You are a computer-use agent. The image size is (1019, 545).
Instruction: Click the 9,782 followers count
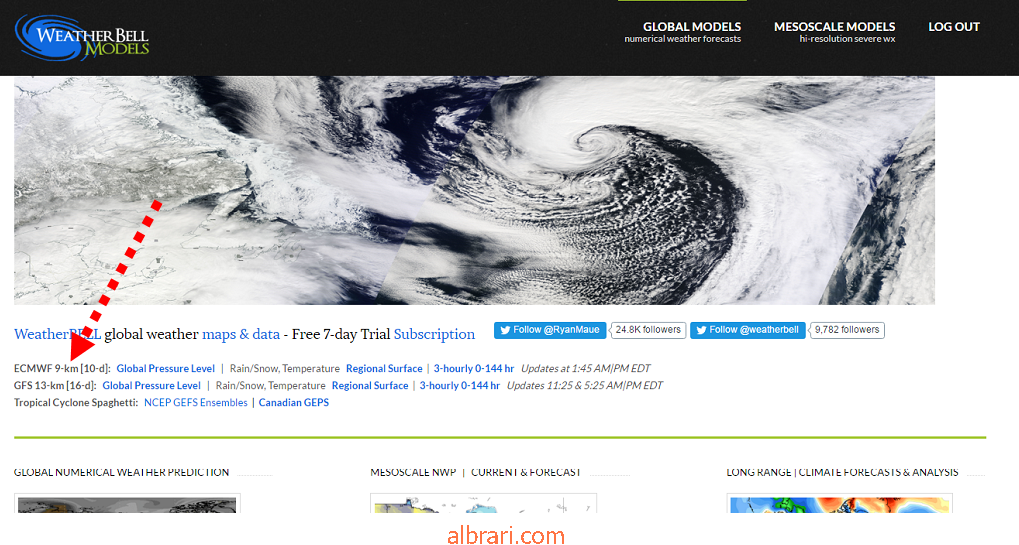click(x=847, y=330)
